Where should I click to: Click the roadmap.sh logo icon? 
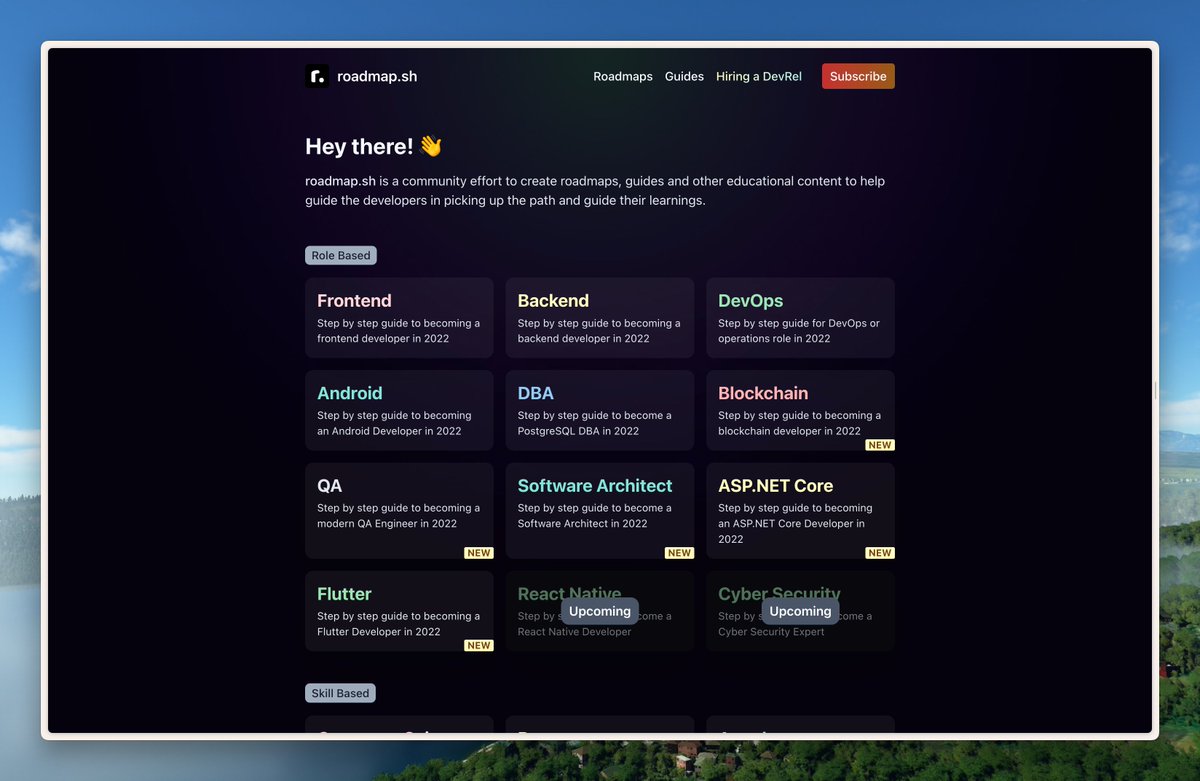317,76
